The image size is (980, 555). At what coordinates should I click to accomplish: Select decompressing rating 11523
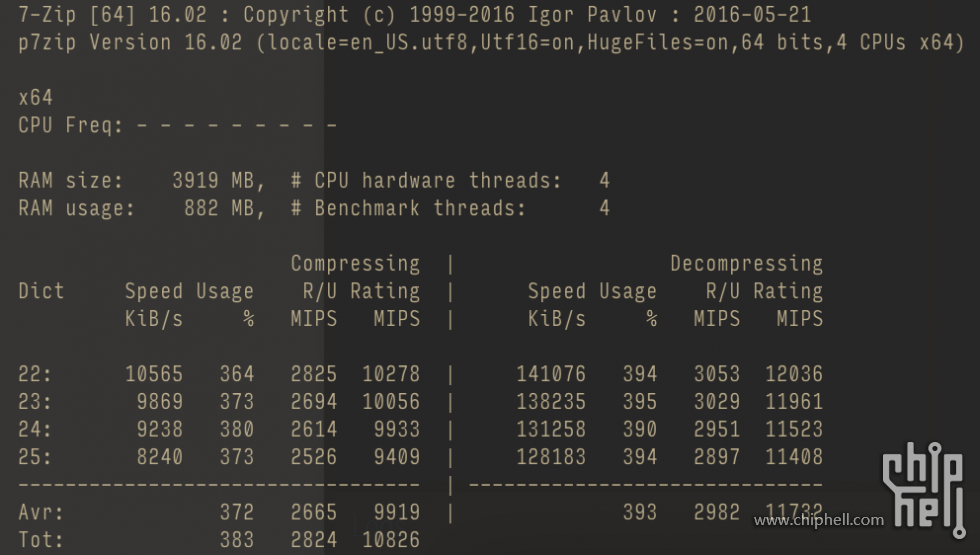[x=794, y=429]
